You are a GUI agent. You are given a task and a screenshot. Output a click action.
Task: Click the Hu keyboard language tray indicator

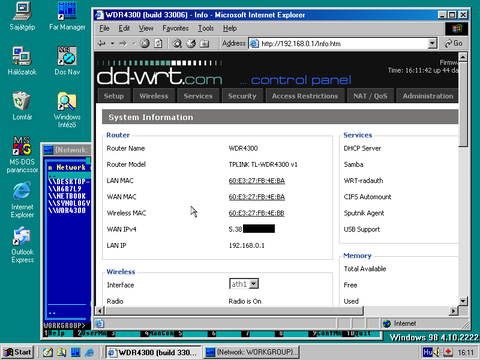coord(427,352)
